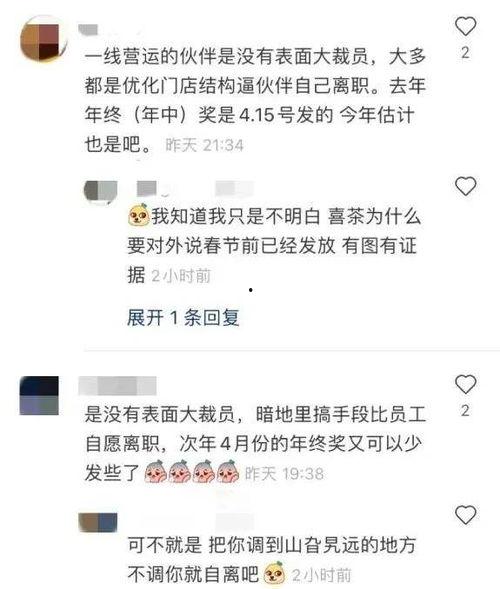Tap the 昨天 21:34 timestamp
The height and width of the screenshot is (589, 500).
click(x=204, y=145)
